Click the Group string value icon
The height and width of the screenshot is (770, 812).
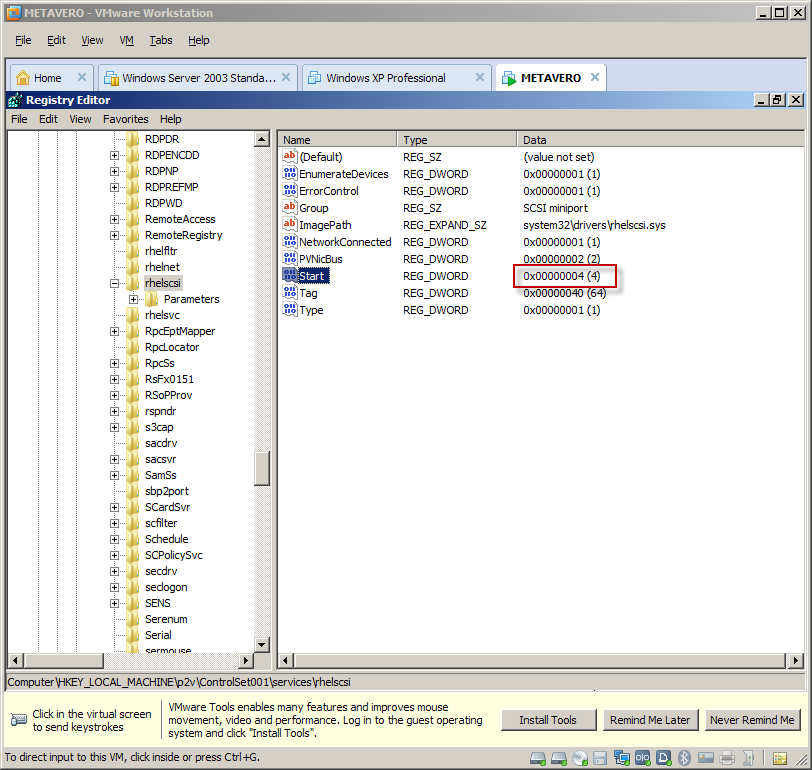289,207
